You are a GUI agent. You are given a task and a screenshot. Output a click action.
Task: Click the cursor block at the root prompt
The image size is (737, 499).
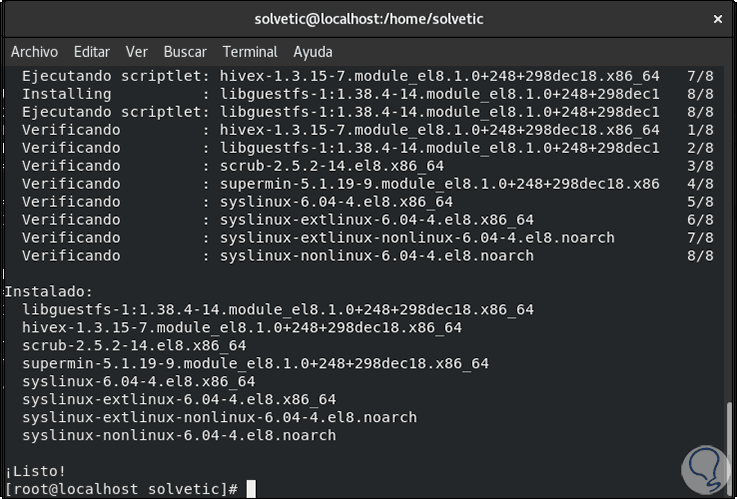tap(251, 489)
